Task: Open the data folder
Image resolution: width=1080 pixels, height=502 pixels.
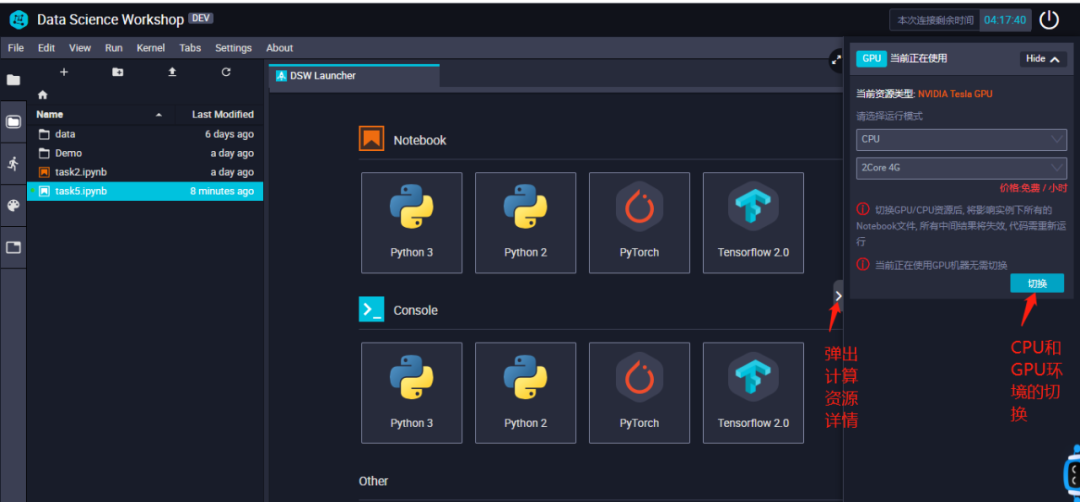Action: pyautogui.click(x=145, y=134)
